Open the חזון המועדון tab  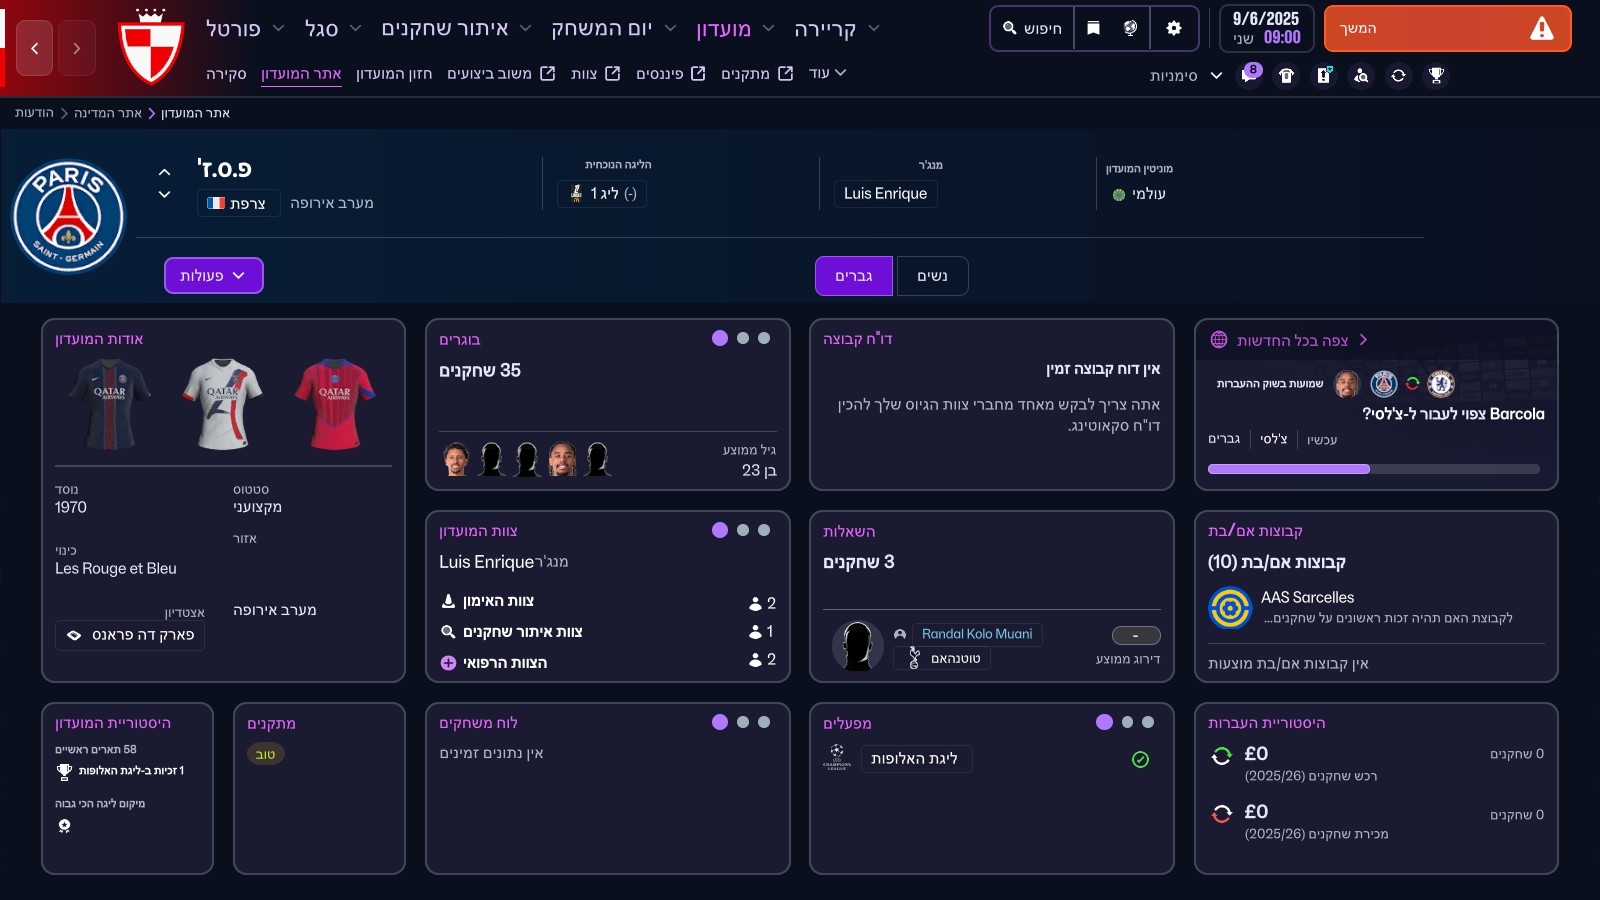pos(394,73)
